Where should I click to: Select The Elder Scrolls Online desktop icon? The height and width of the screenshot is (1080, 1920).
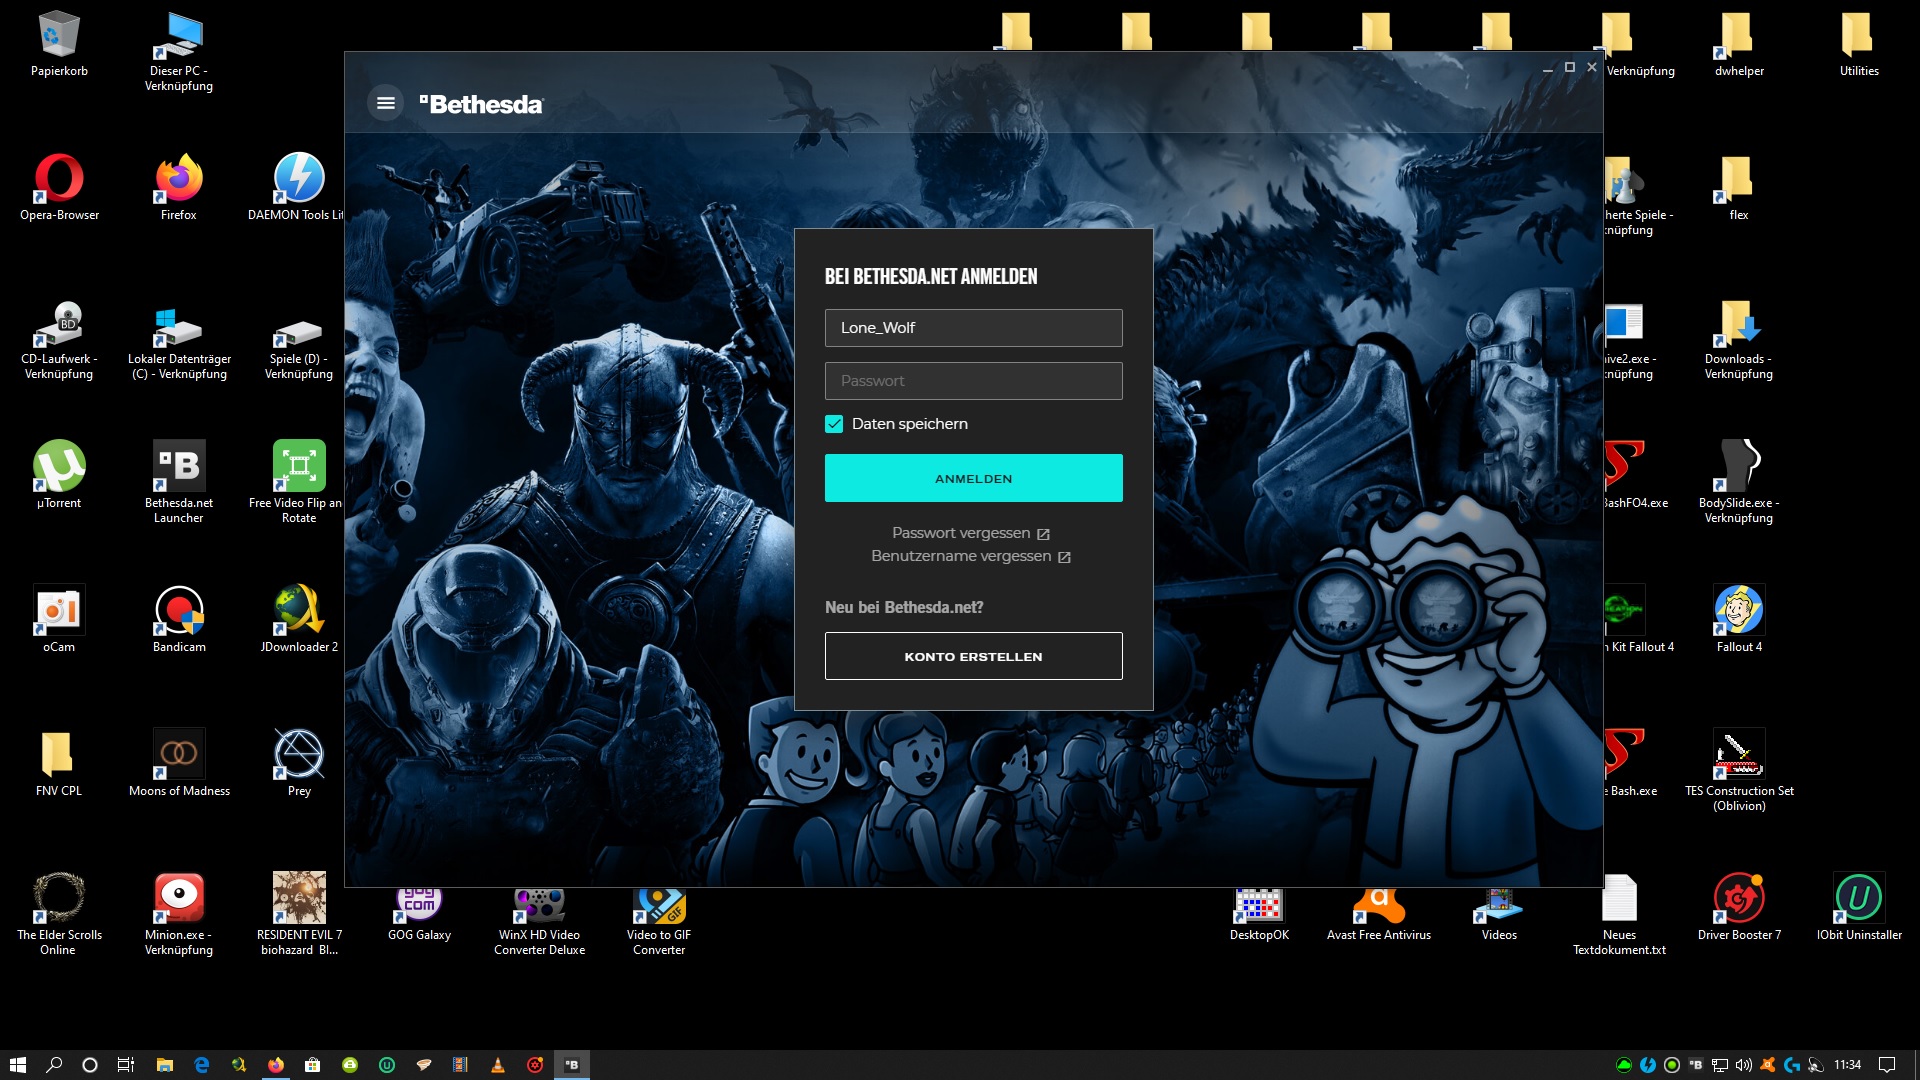pyautogui.click(x=59, y=899)
